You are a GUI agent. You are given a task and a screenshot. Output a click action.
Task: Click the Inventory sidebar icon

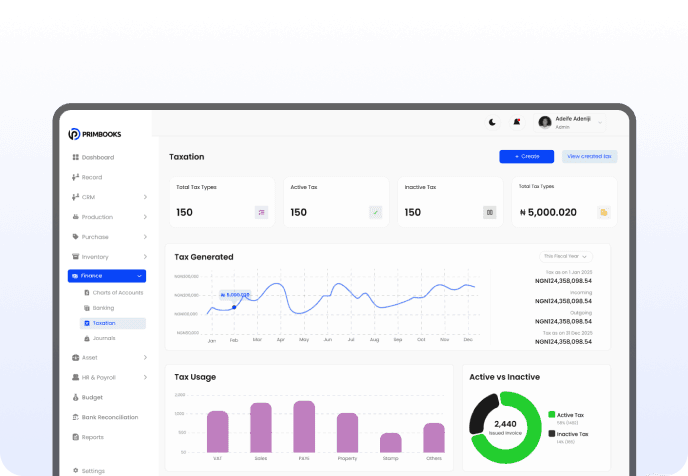coord(75,257)
